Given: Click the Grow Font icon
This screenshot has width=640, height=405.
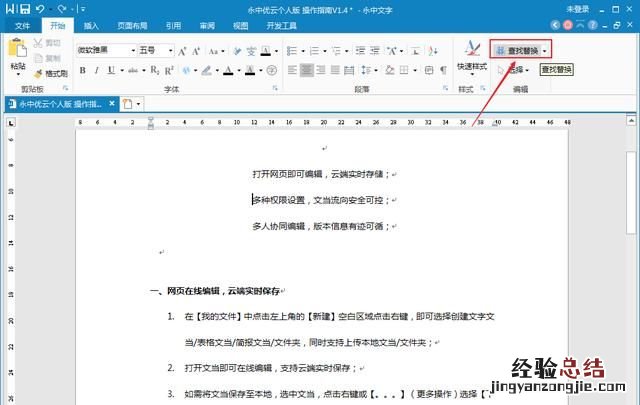Looking at the screenshot, I should tap(182, 51).
